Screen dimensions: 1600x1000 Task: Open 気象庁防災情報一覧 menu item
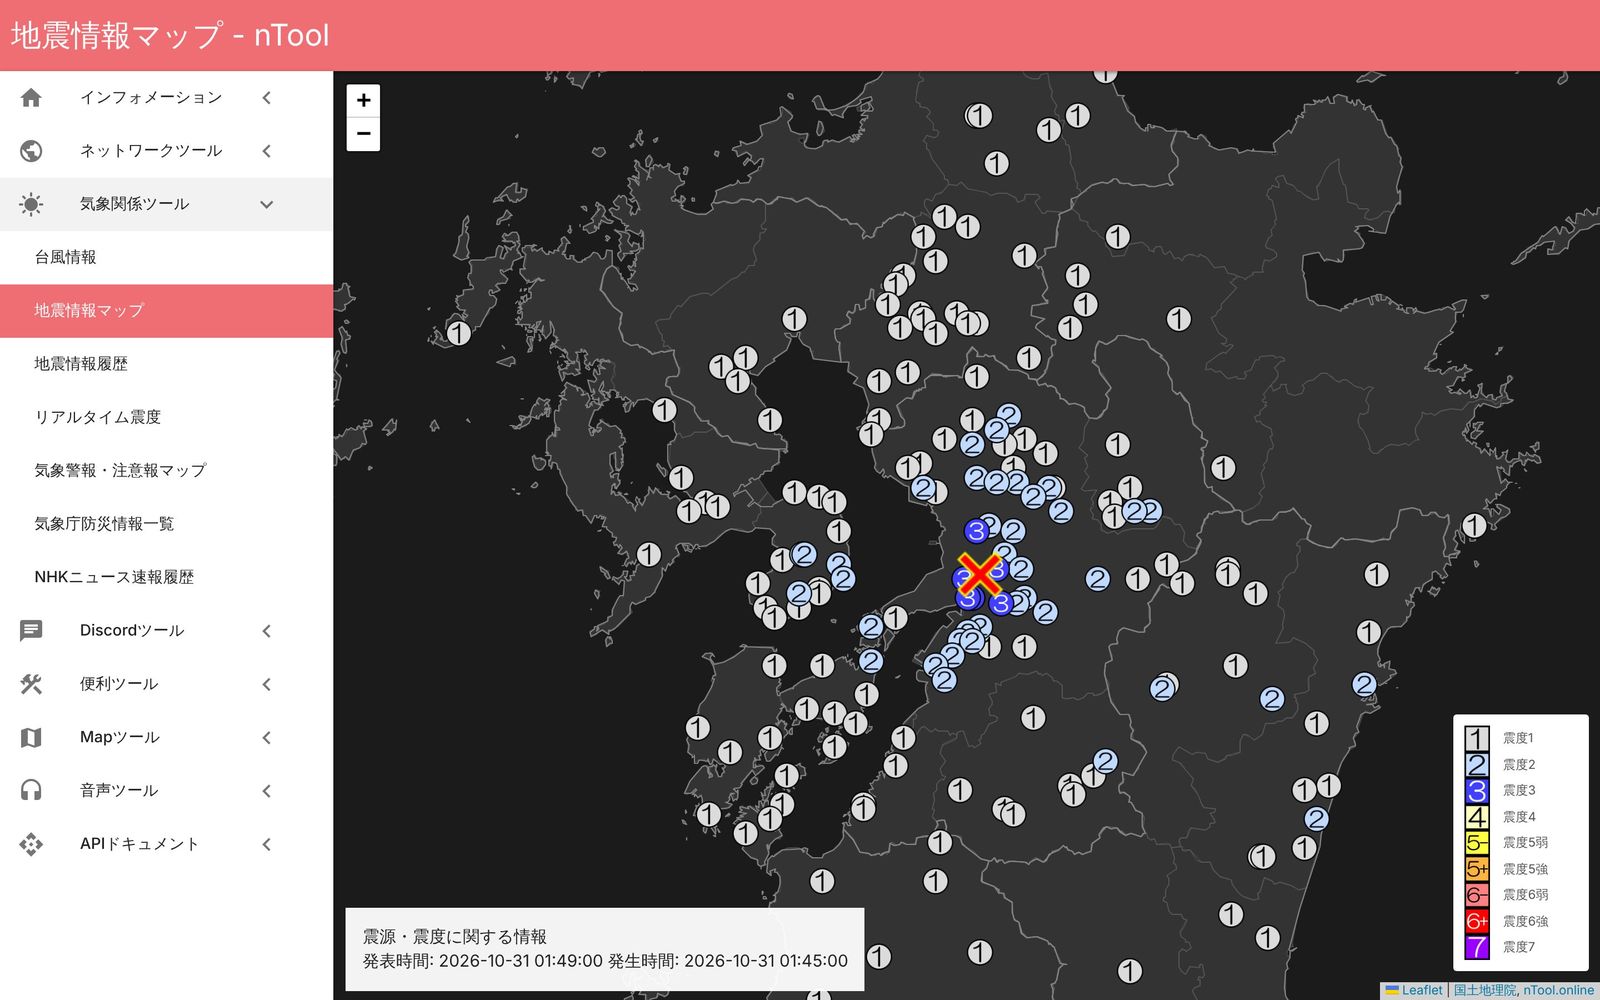coord(166,524)
